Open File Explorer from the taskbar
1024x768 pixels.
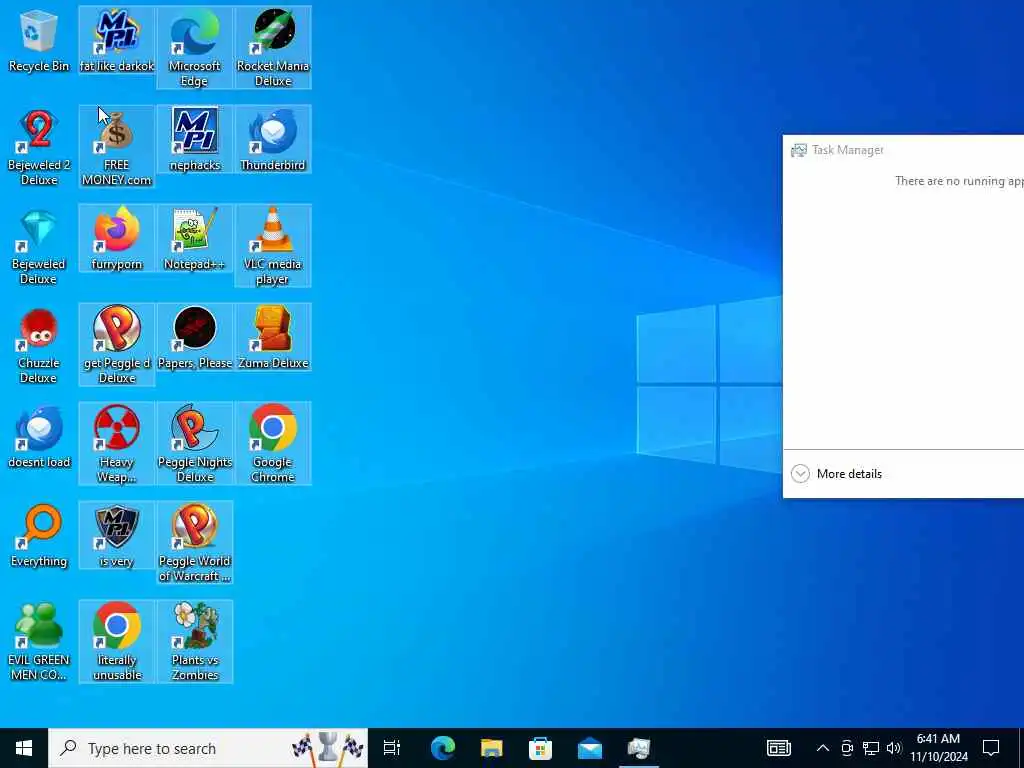[x=491, y=748]
